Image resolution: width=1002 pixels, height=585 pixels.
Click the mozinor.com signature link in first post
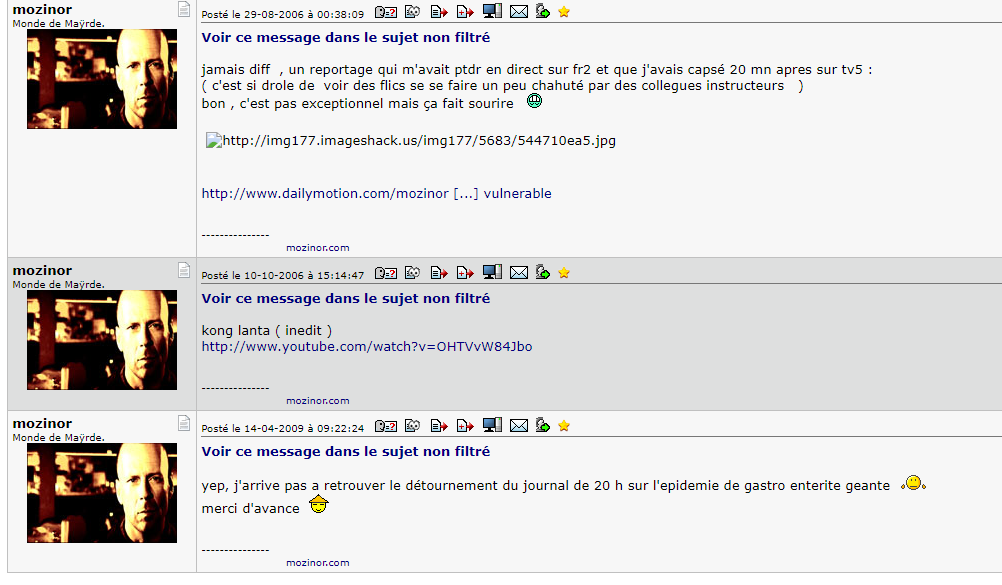318,247
